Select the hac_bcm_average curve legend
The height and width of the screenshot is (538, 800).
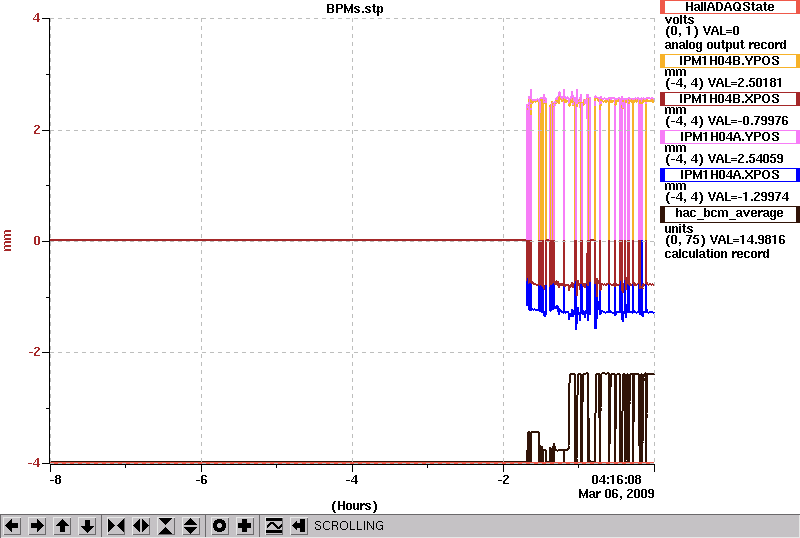730,214
